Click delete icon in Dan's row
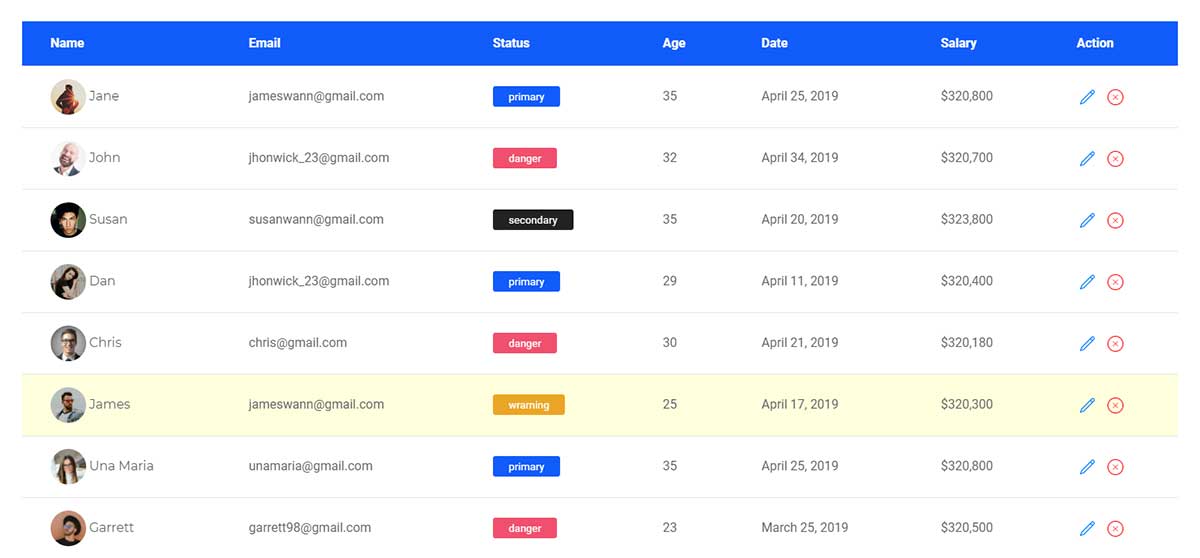1200x558 pixels. 1115,282
